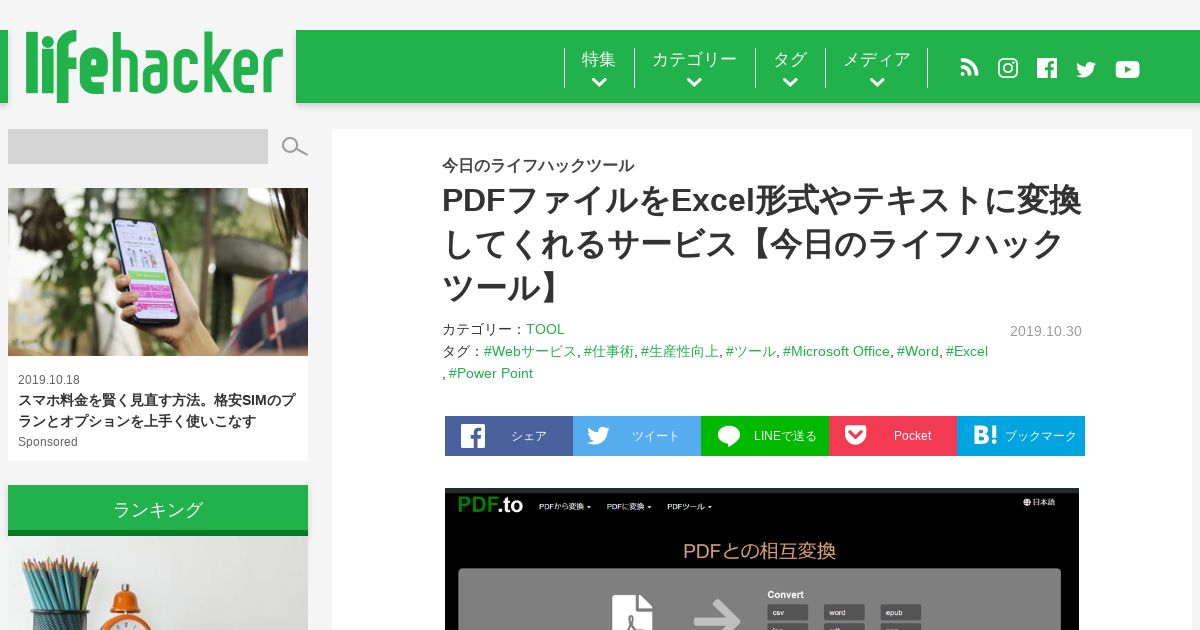
Task: Expand the 特集 menu chevron
Action: pos(599,83)
